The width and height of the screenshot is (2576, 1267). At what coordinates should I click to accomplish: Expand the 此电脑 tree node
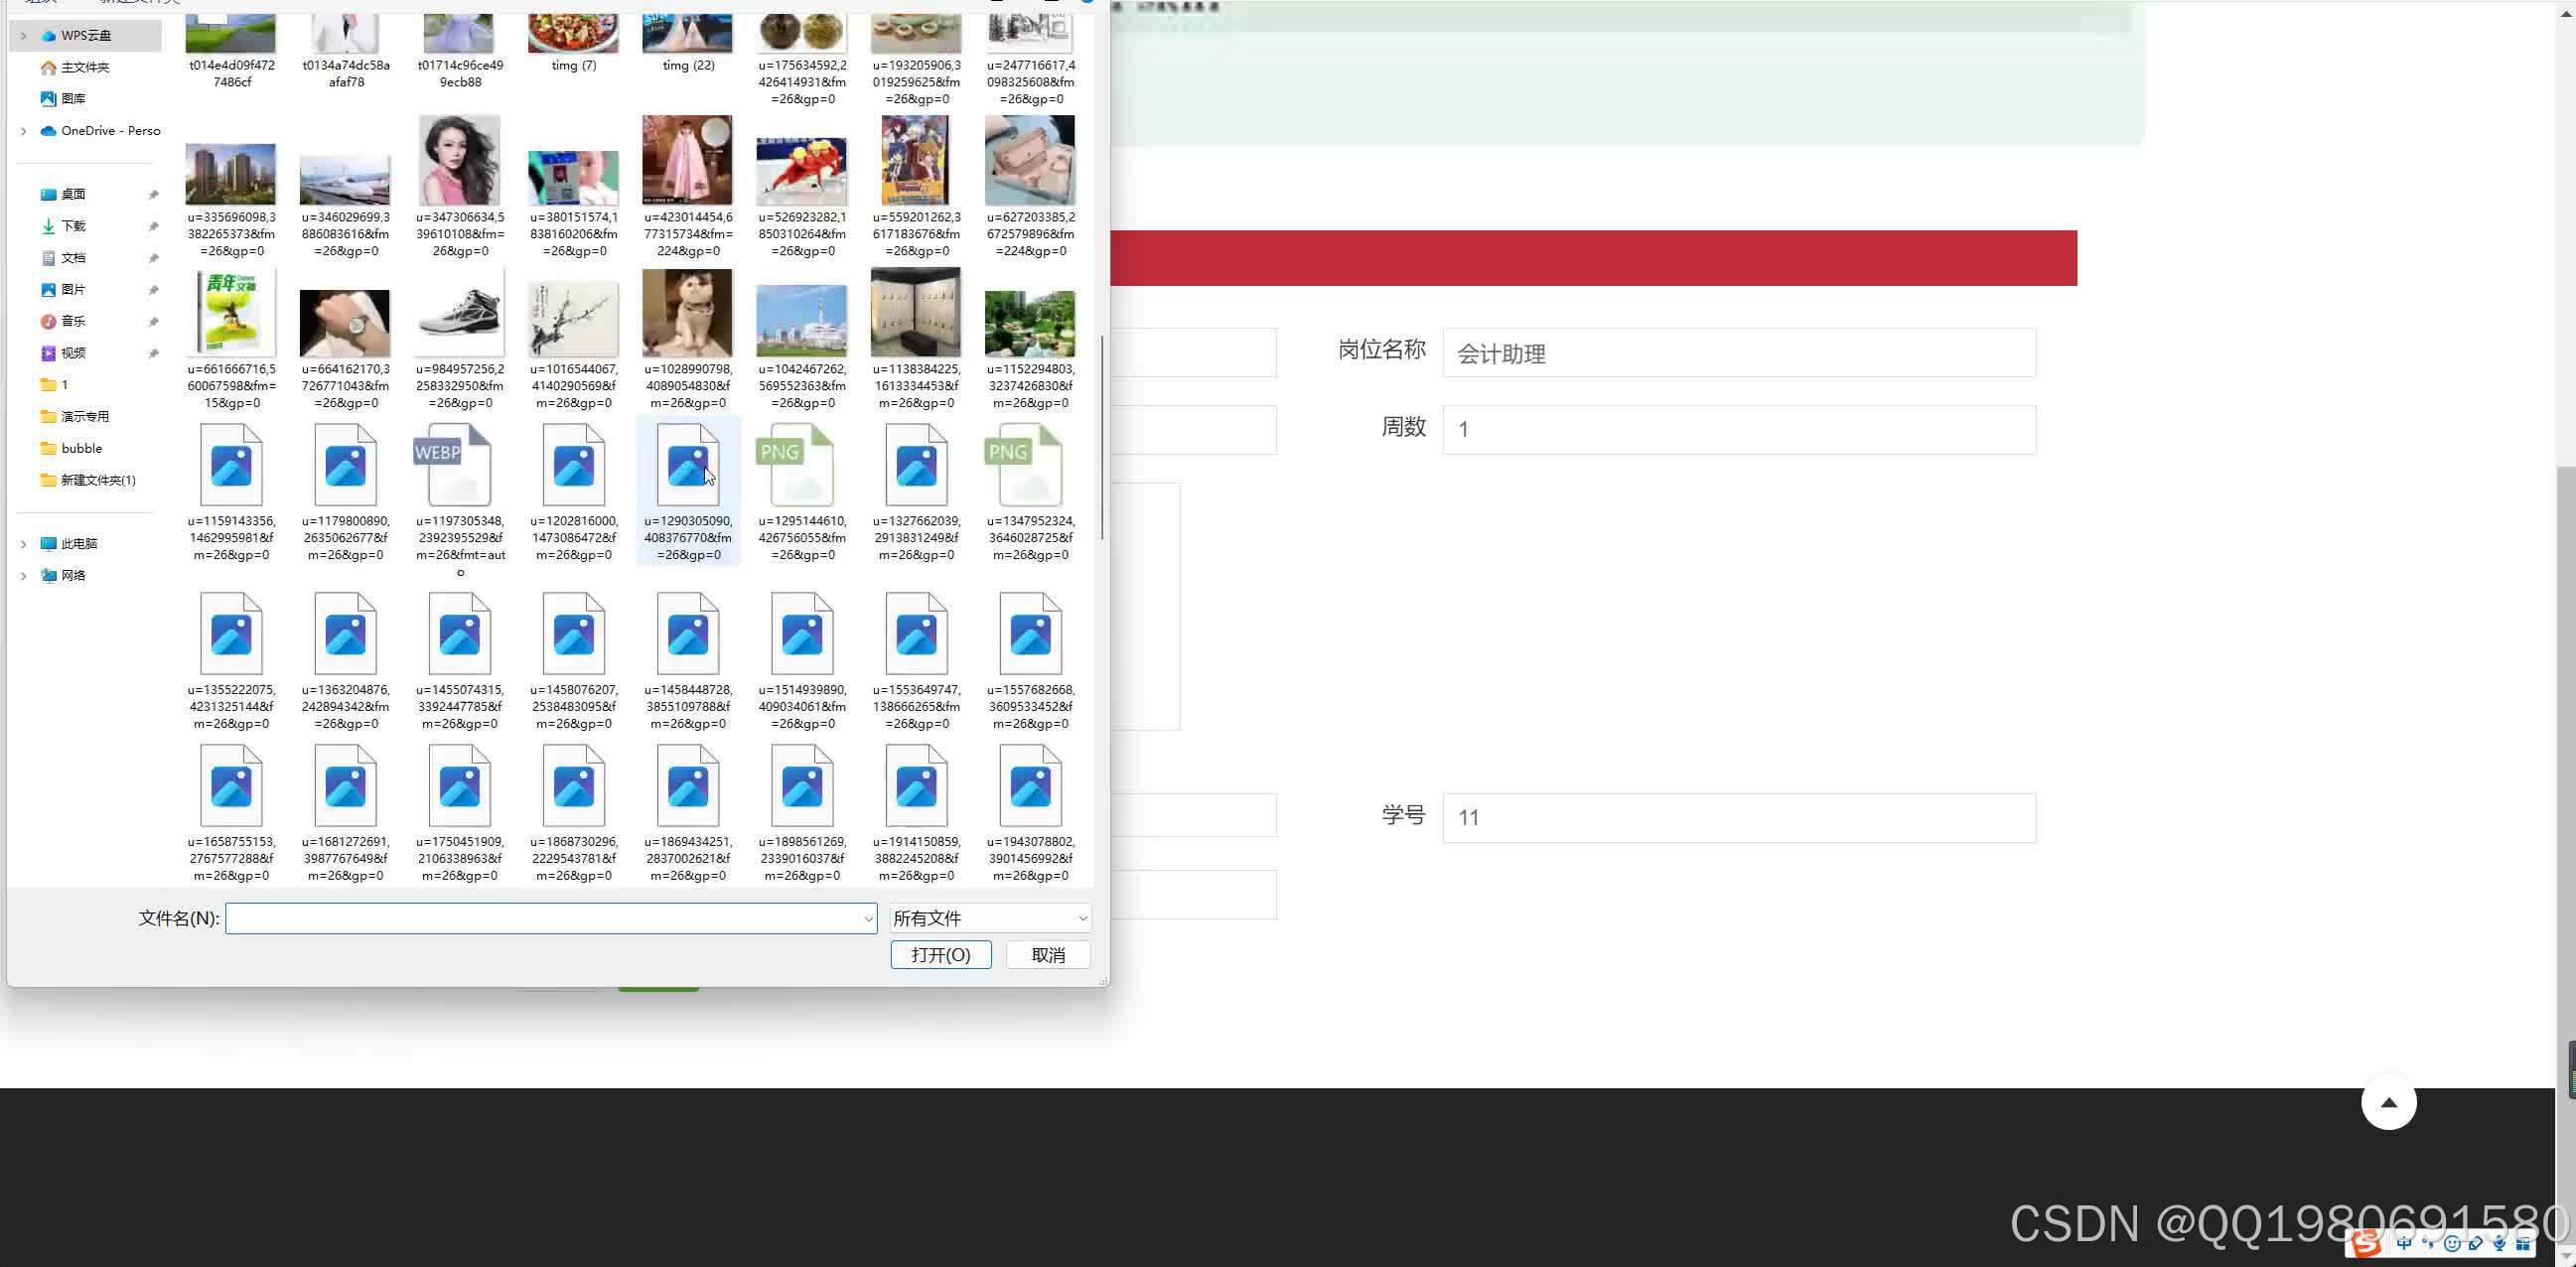(x=23, y=544)
